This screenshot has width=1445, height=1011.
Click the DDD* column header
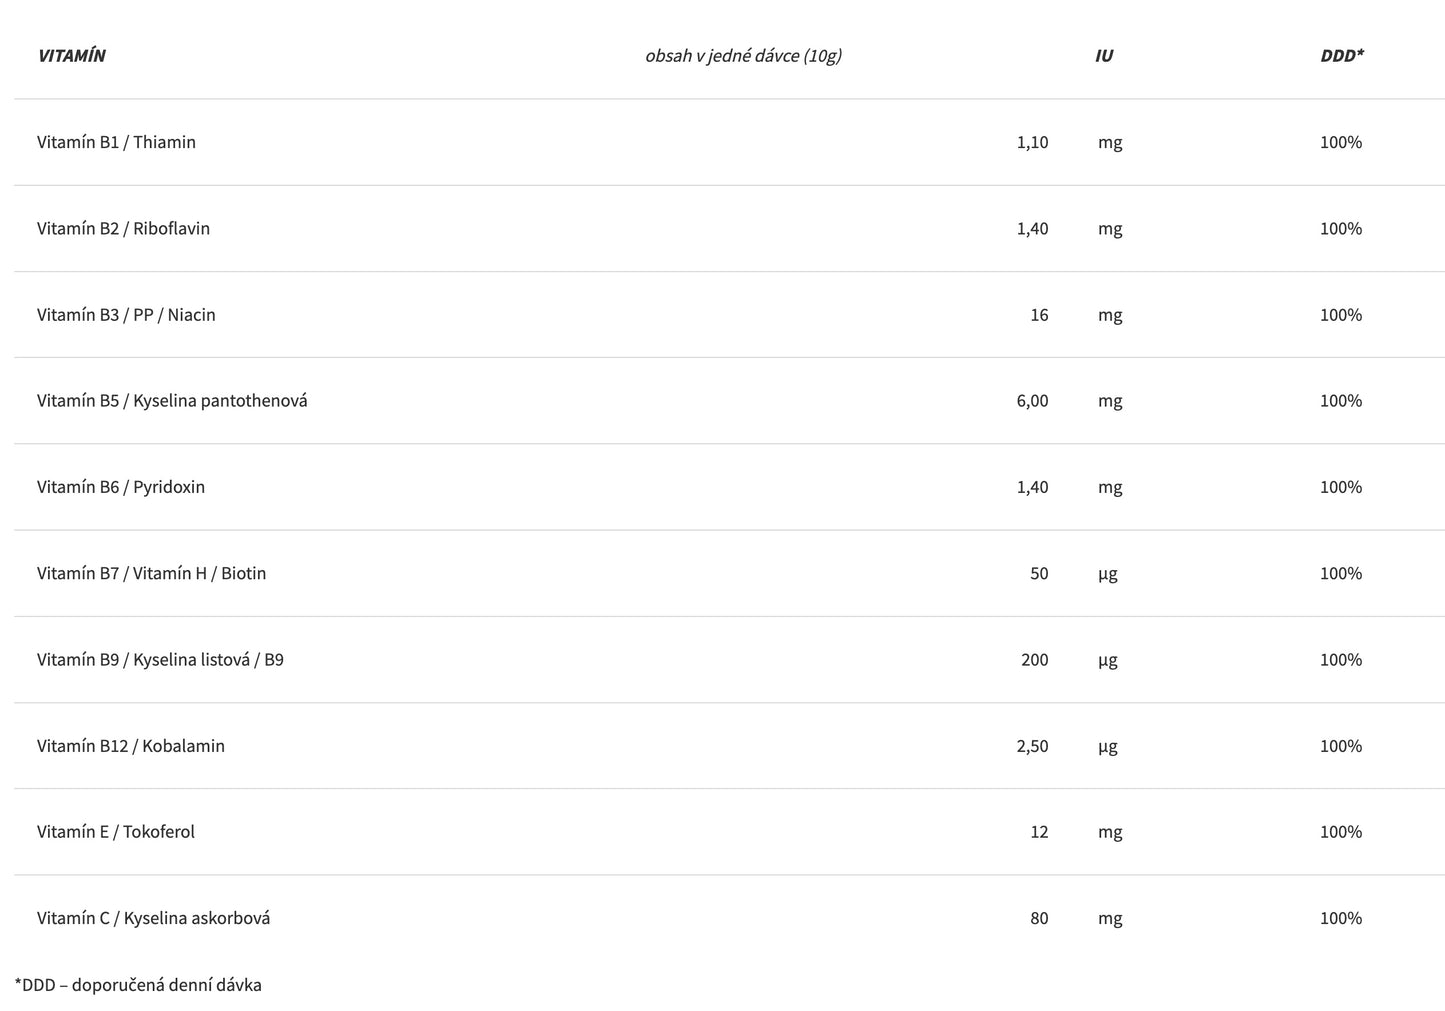pos(1341,55)
